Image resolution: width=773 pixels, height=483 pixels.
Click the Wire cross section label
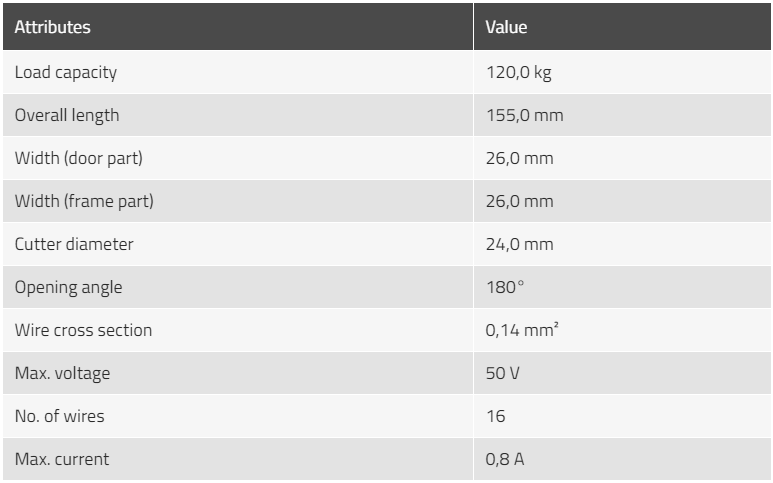point(83,330)
